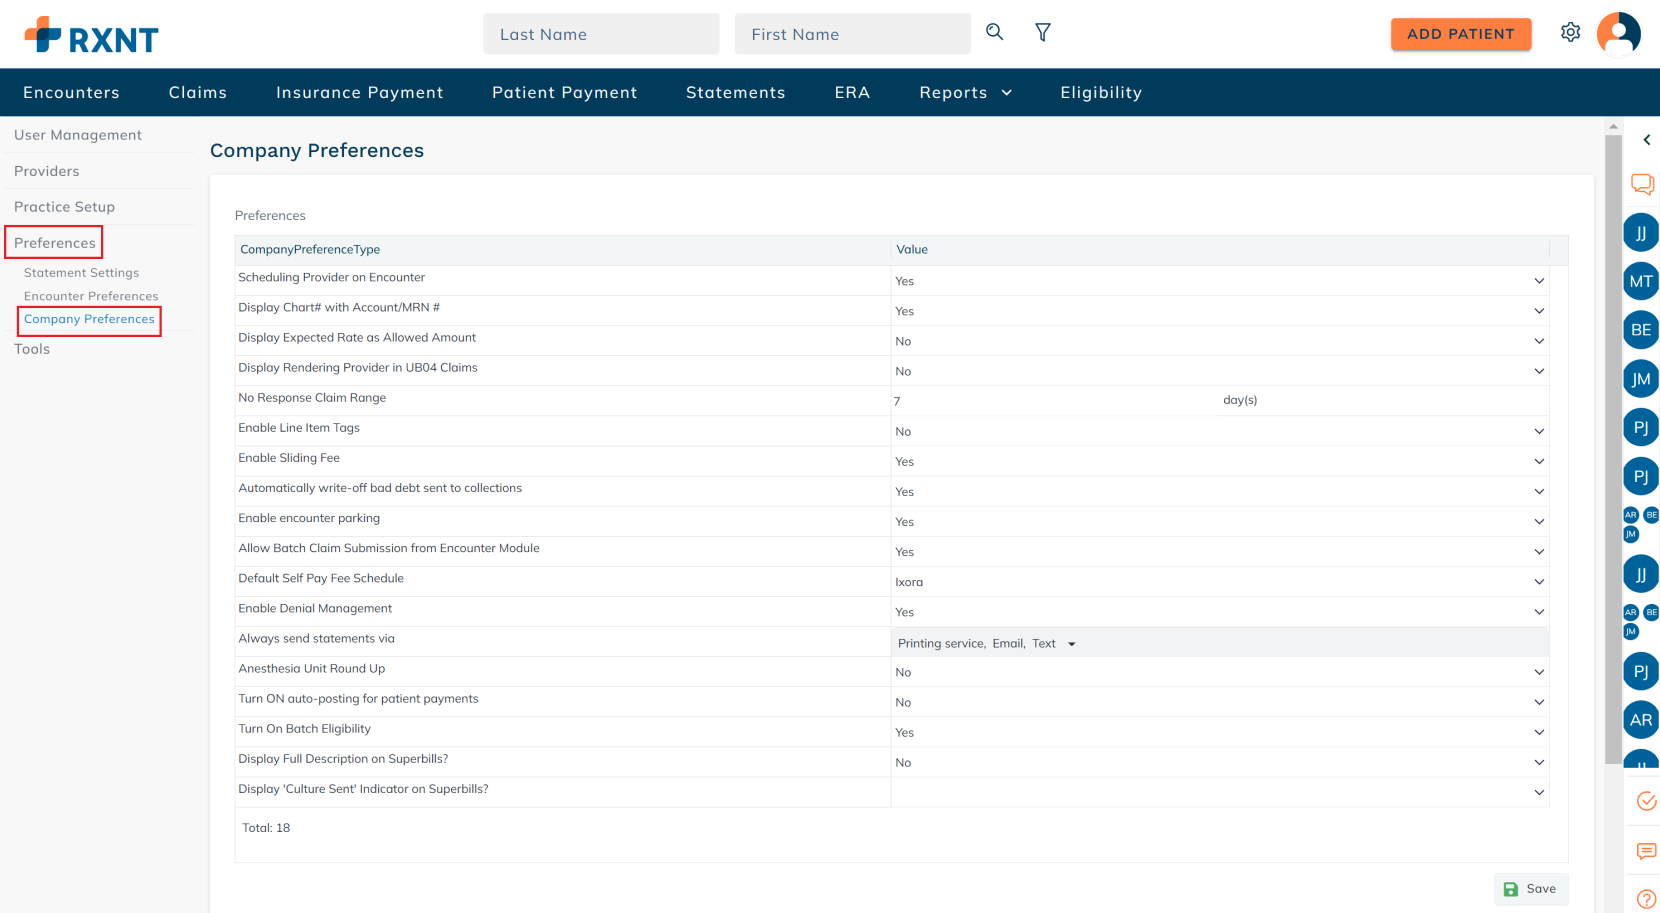Go to the Claims tab
This screenshot has height=913, width=1660.
click(x=198, y=93)
